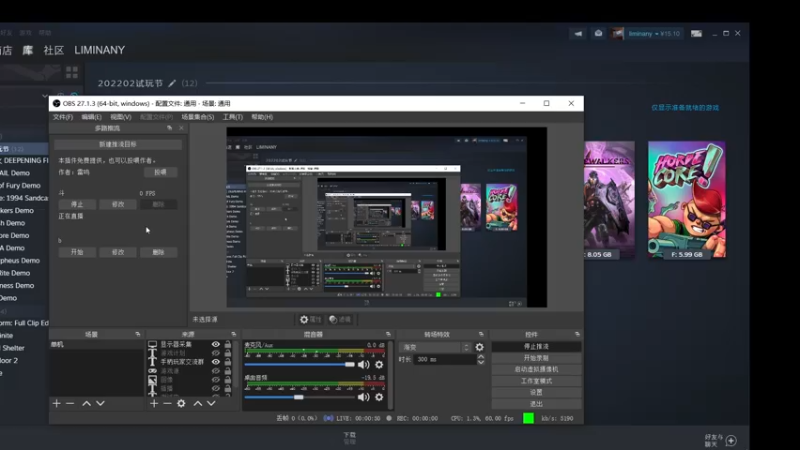Screen dimensions: 800x450
Task: Move the selected source up
Action: 197,404
